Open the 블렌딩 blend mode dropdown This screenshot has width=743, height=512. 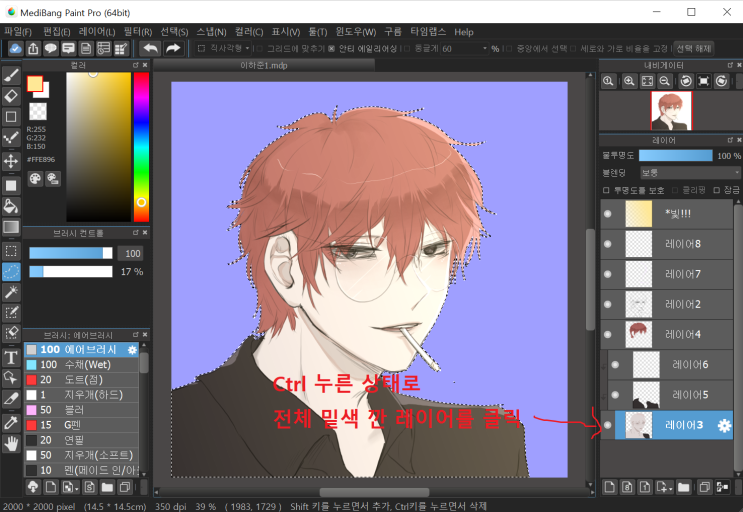click(689, 172)
